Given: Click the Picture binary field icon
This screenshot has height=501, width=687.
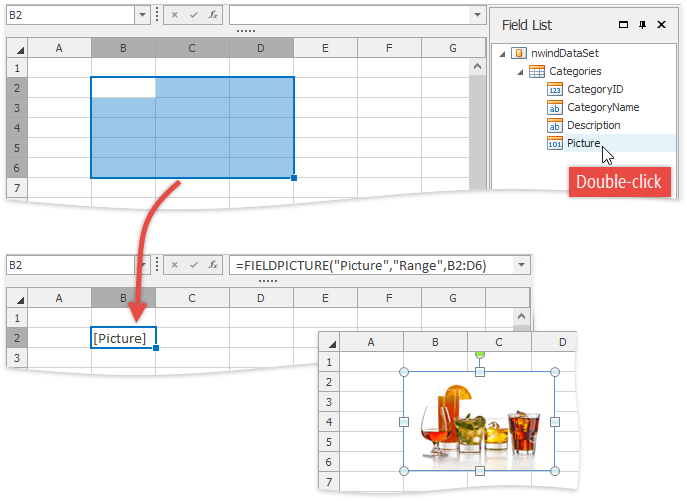Looking at the screenshot, I should 555,143.
